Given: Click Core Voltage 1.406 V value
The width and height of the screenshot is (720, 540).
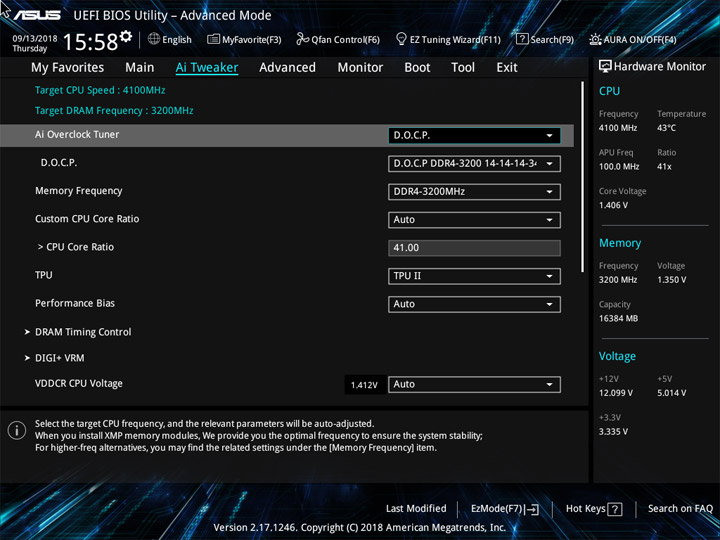Looking at the screenshot, I should (613, 205).
